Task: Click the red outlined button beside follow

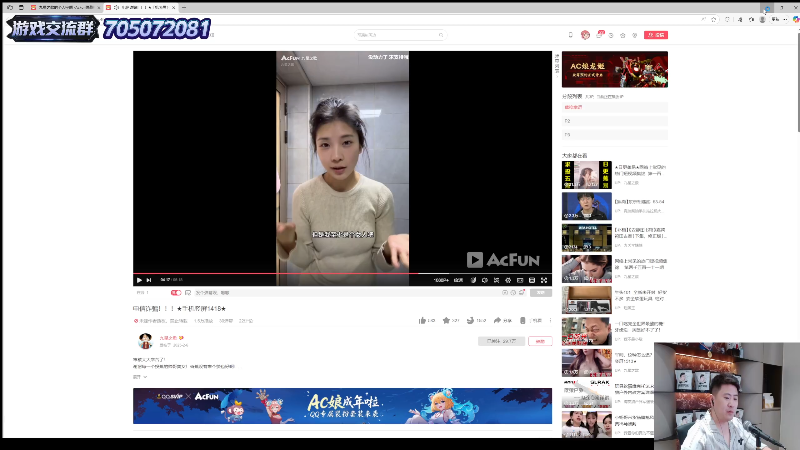Action: (540, 341)
